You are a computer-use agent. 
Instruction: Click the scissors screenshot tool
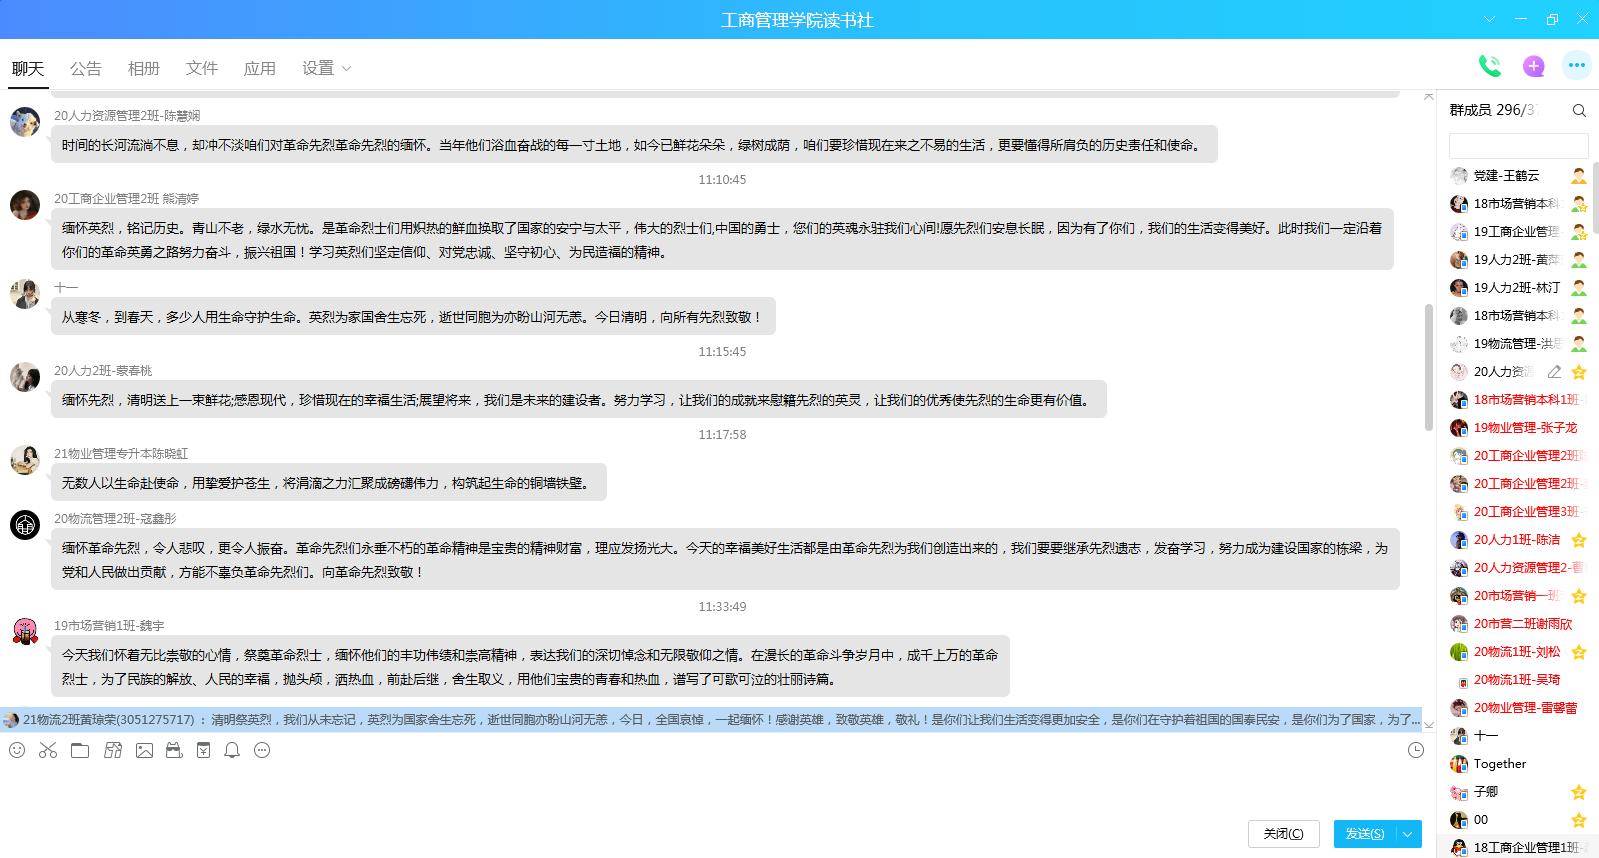point(48,750)
